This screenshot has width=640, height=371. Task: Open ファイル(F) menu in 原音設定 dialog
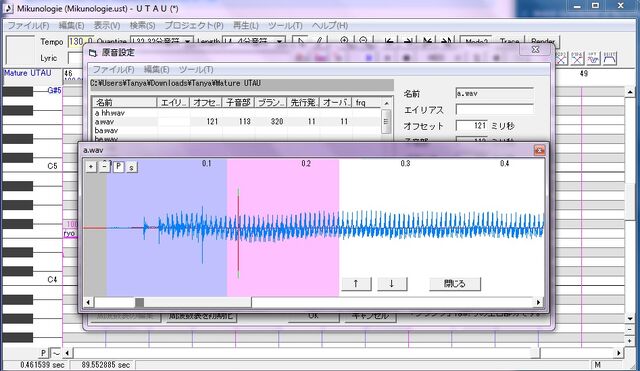click(113, 69)
